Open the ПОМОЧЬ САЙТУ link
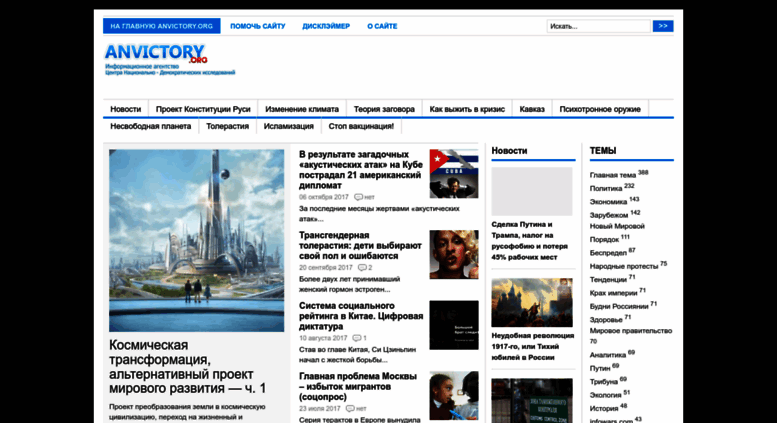Viewport: 777px width, 423px height. click(x=258, y=26)
